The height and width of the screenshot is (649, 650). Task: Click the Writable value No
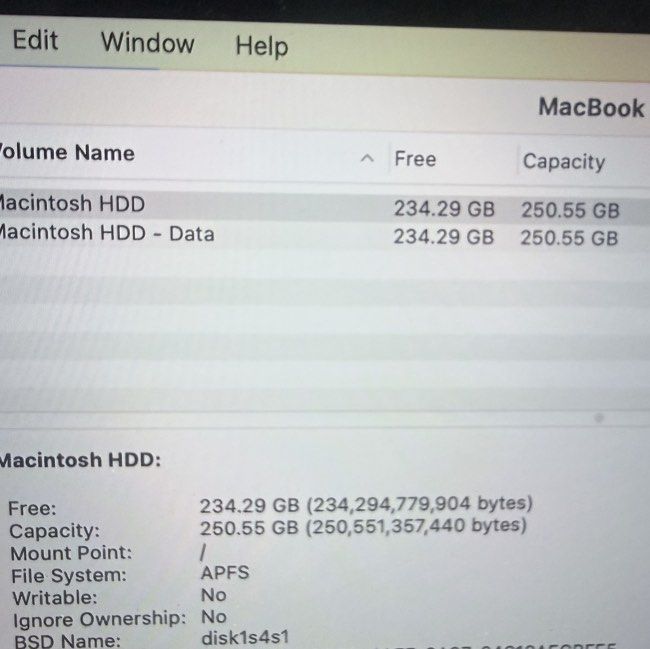[213, 595]
